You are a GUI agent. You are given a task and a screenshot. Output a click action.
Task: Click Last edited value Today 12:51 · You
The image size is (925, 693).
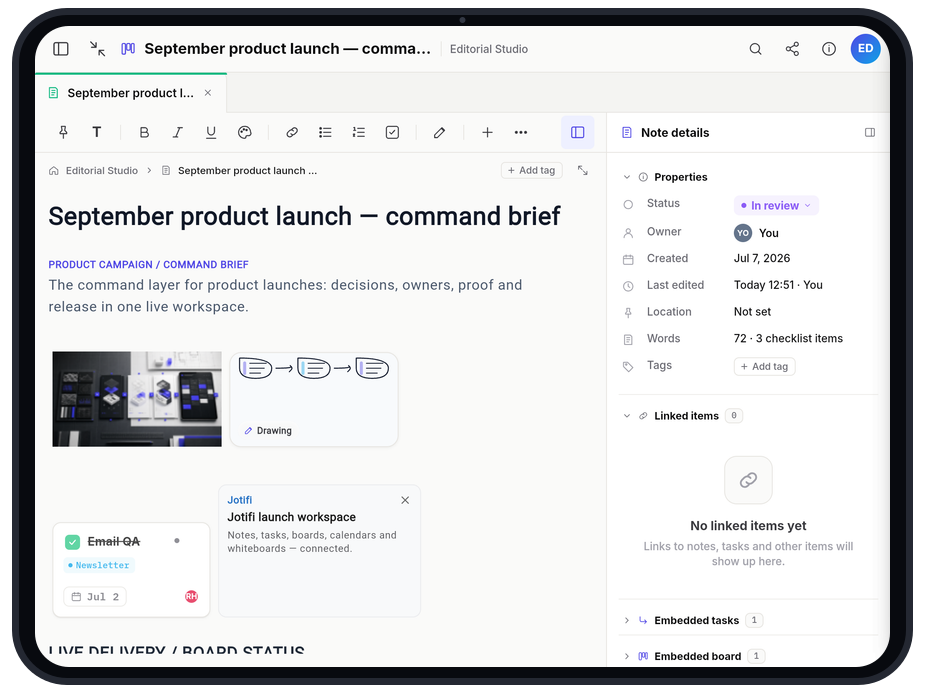click(778, 285)
